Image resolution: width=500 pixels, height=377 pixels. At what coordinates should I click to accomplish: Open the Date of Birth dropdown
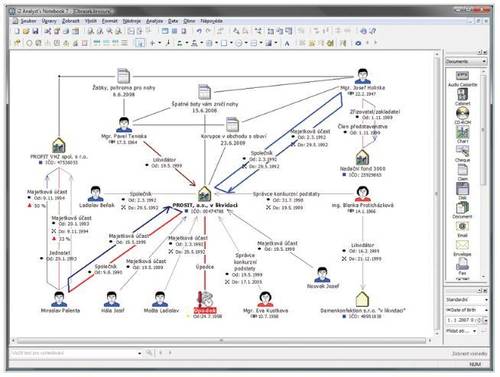coord(466,310)
